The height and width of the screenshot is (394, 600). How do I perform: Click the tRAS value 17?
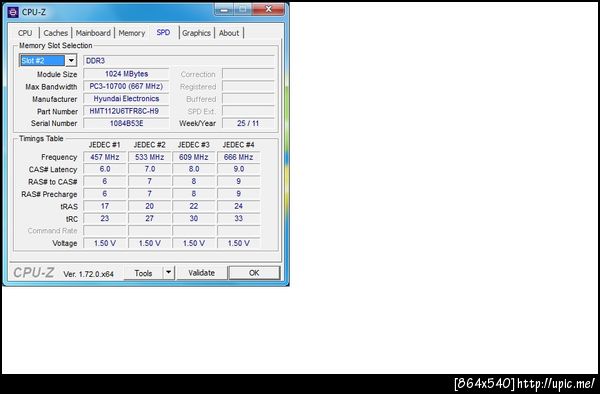point(104,206)
